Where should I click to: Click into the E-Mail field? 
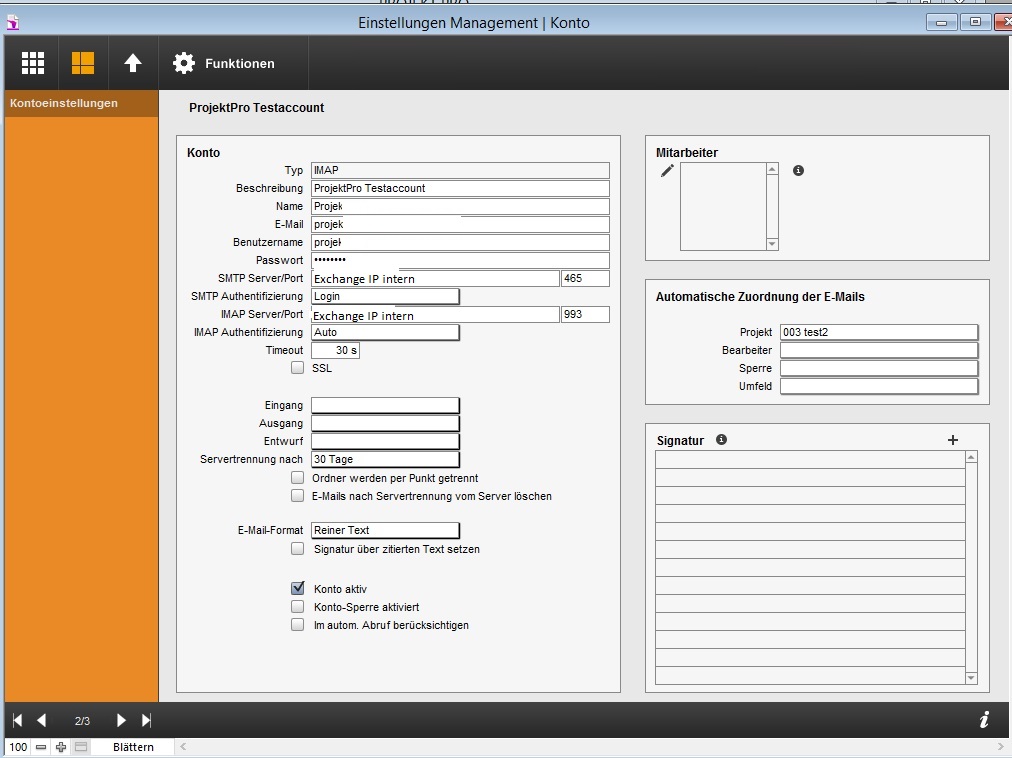coord(460,225)
